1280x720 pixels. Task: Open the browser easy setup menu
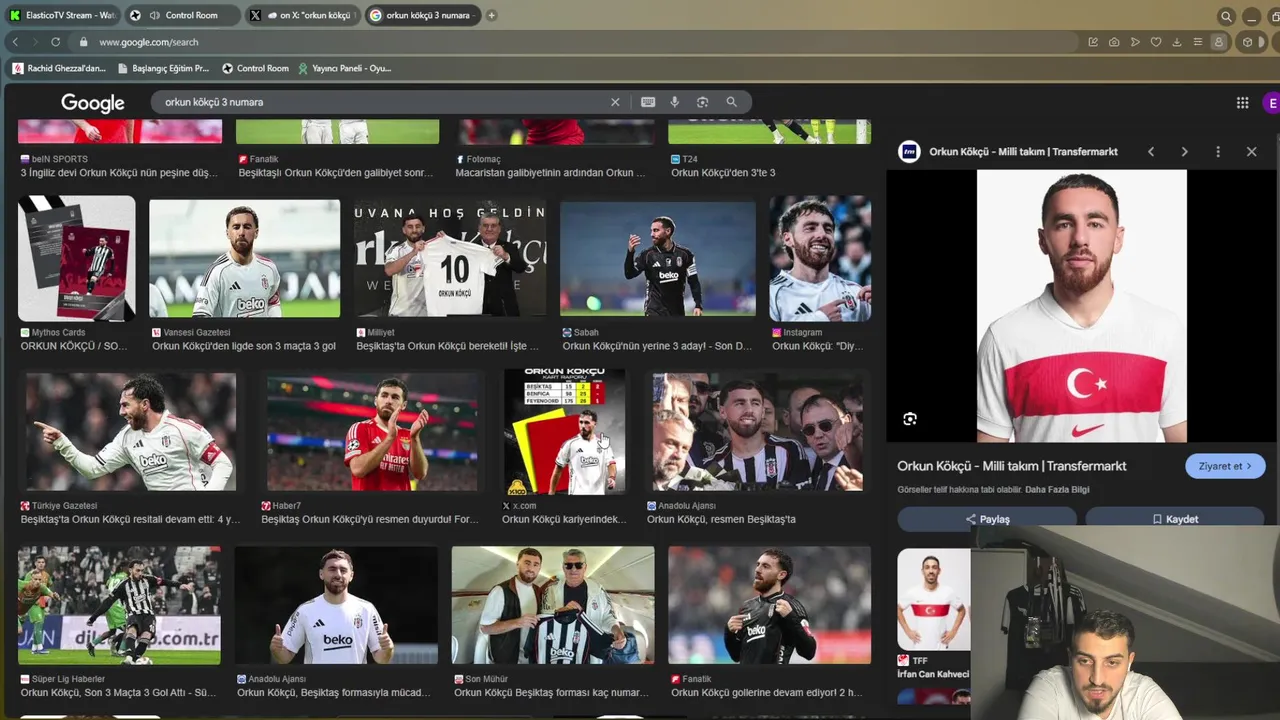point(1198,42)
